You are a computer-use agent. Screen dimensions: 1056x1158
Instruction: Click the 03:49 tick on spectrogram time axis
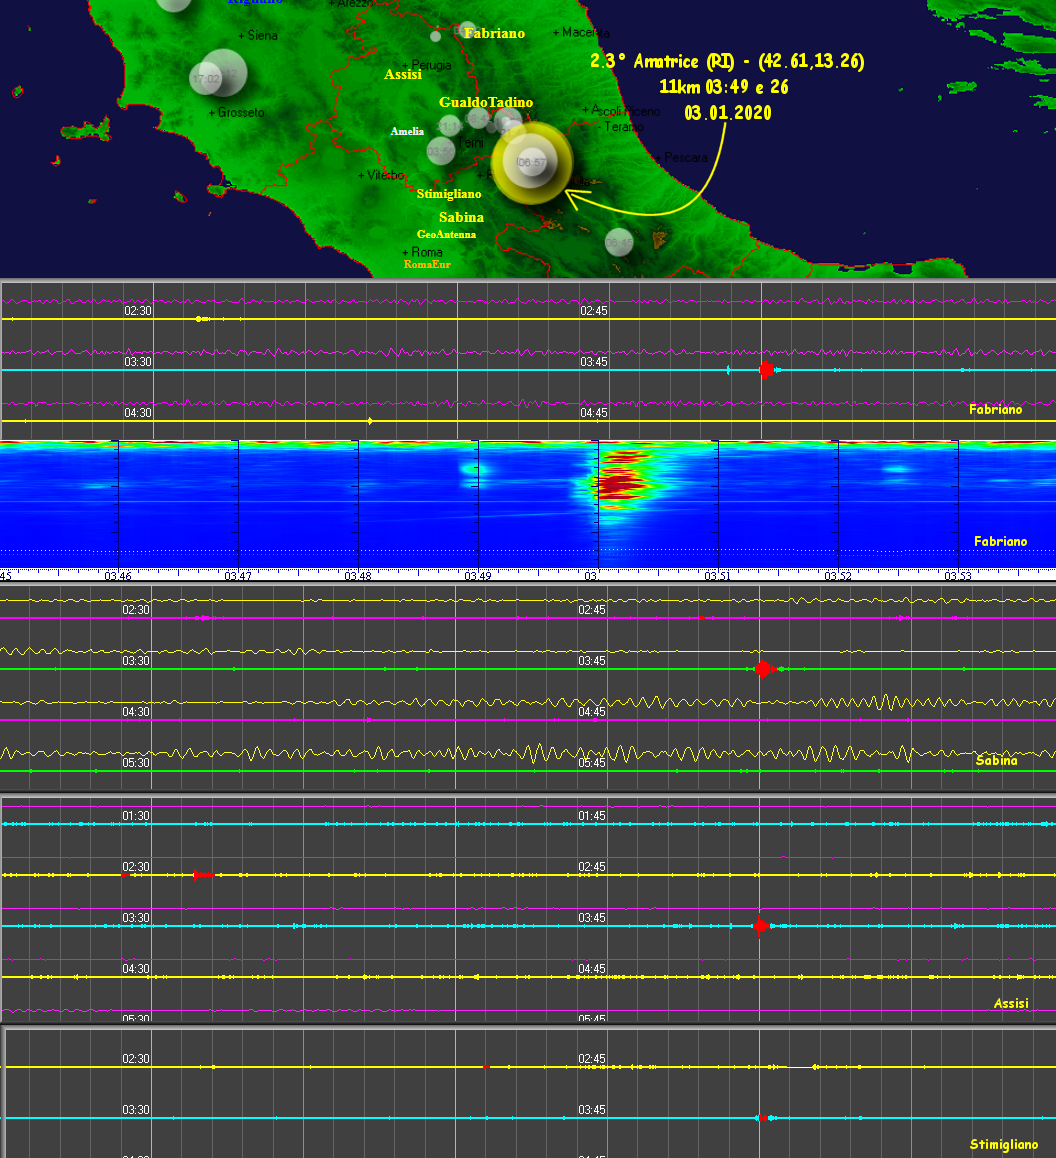(478, 576)
